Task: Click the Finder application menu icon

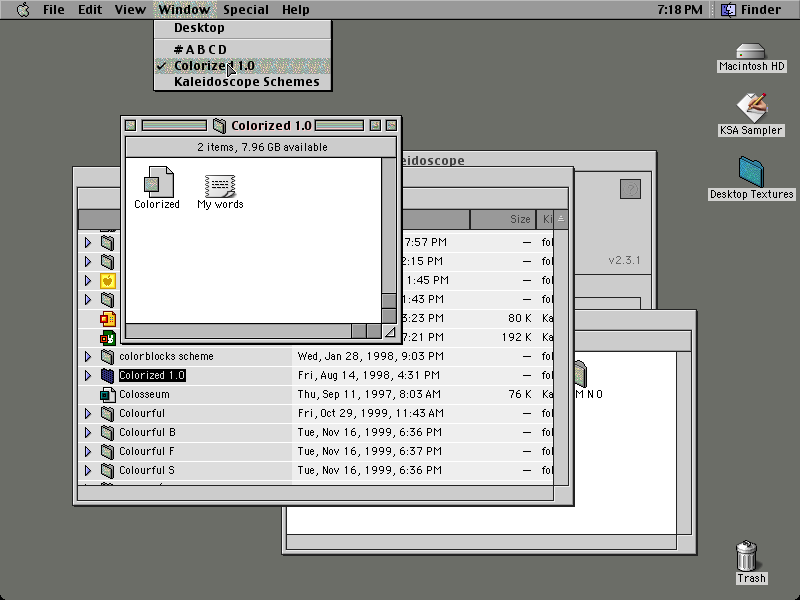Action: (x=728, y=10)
